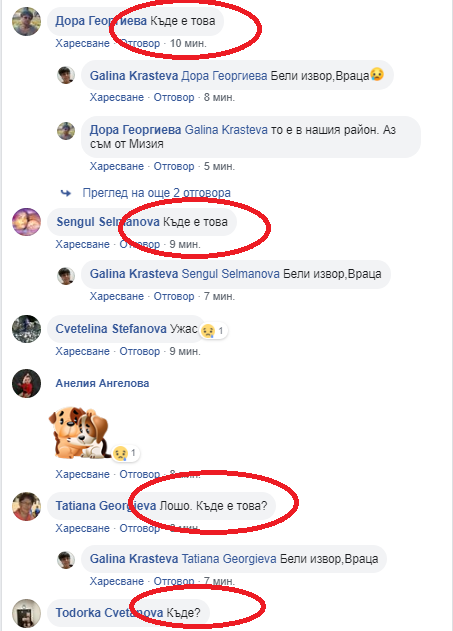Open Galina Krasteva's name in first reply
The image size is (453, 631).
[x=134, y=76]
